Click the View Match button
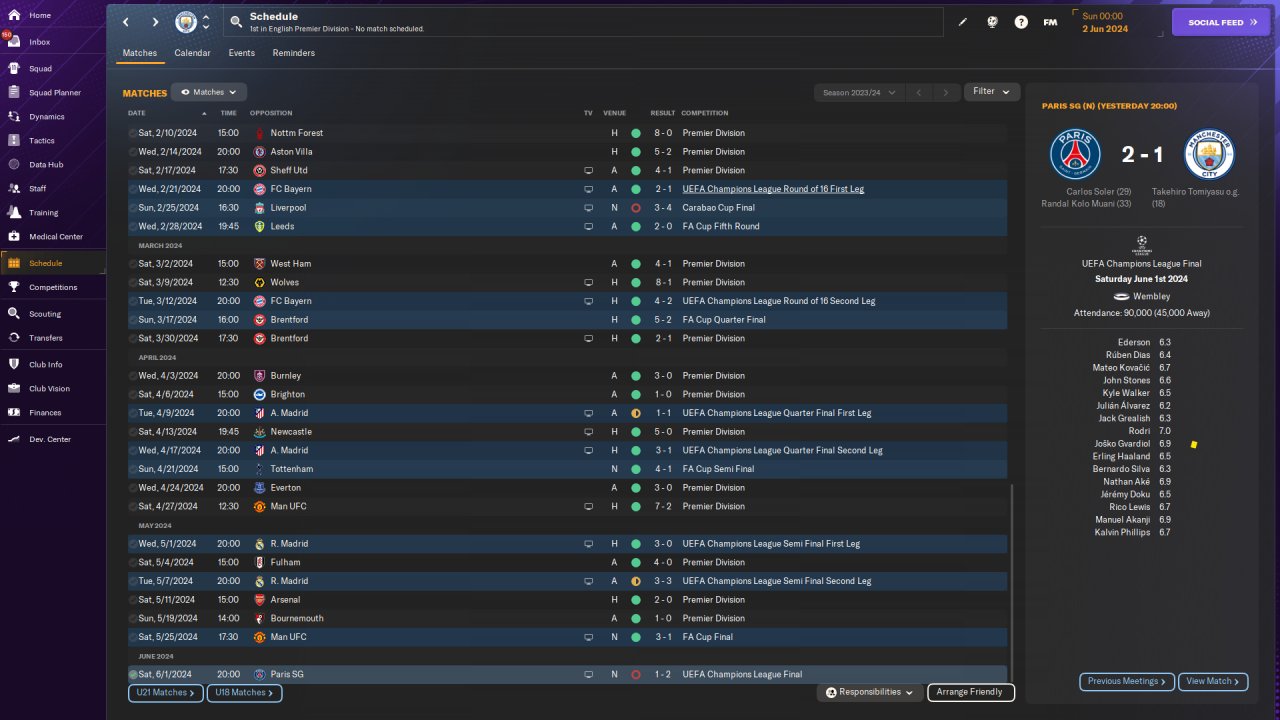The width and height of the screenshot is (1280, 720). tap(1213, 681)
